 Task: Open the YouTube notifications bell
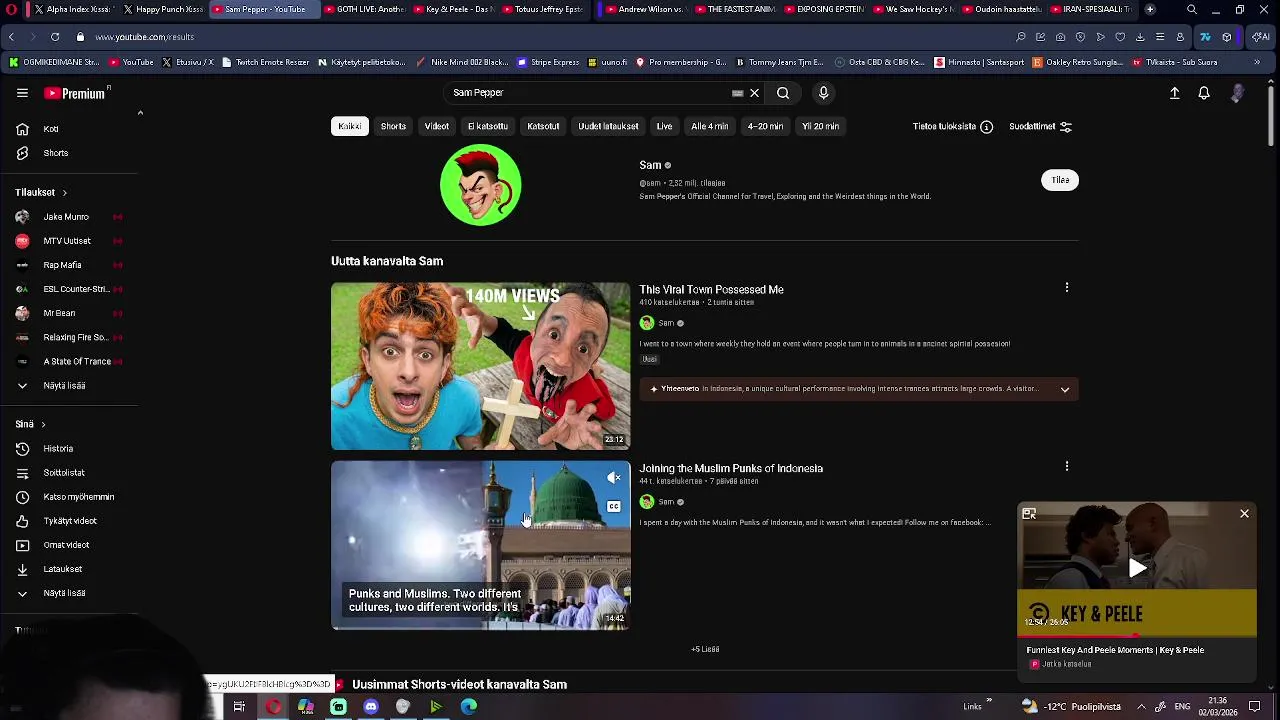point(1204,93)
